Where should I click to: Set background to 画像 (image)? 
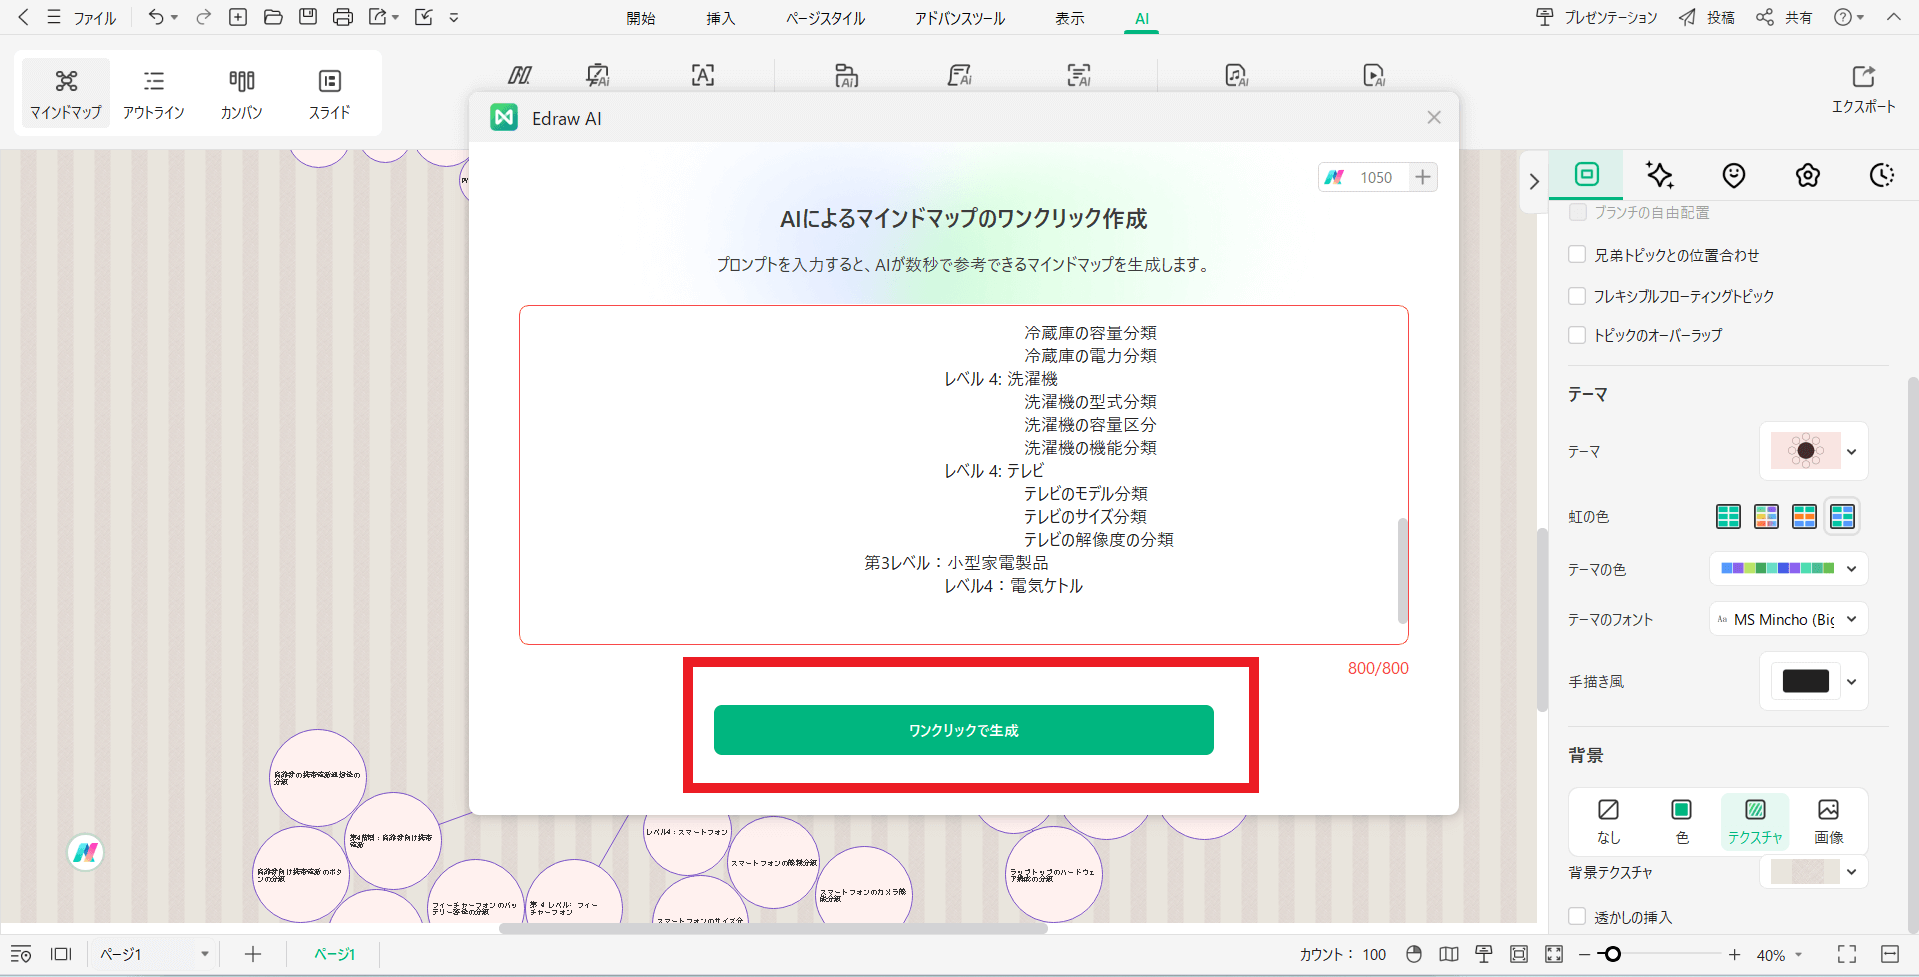coord(1829,821)
